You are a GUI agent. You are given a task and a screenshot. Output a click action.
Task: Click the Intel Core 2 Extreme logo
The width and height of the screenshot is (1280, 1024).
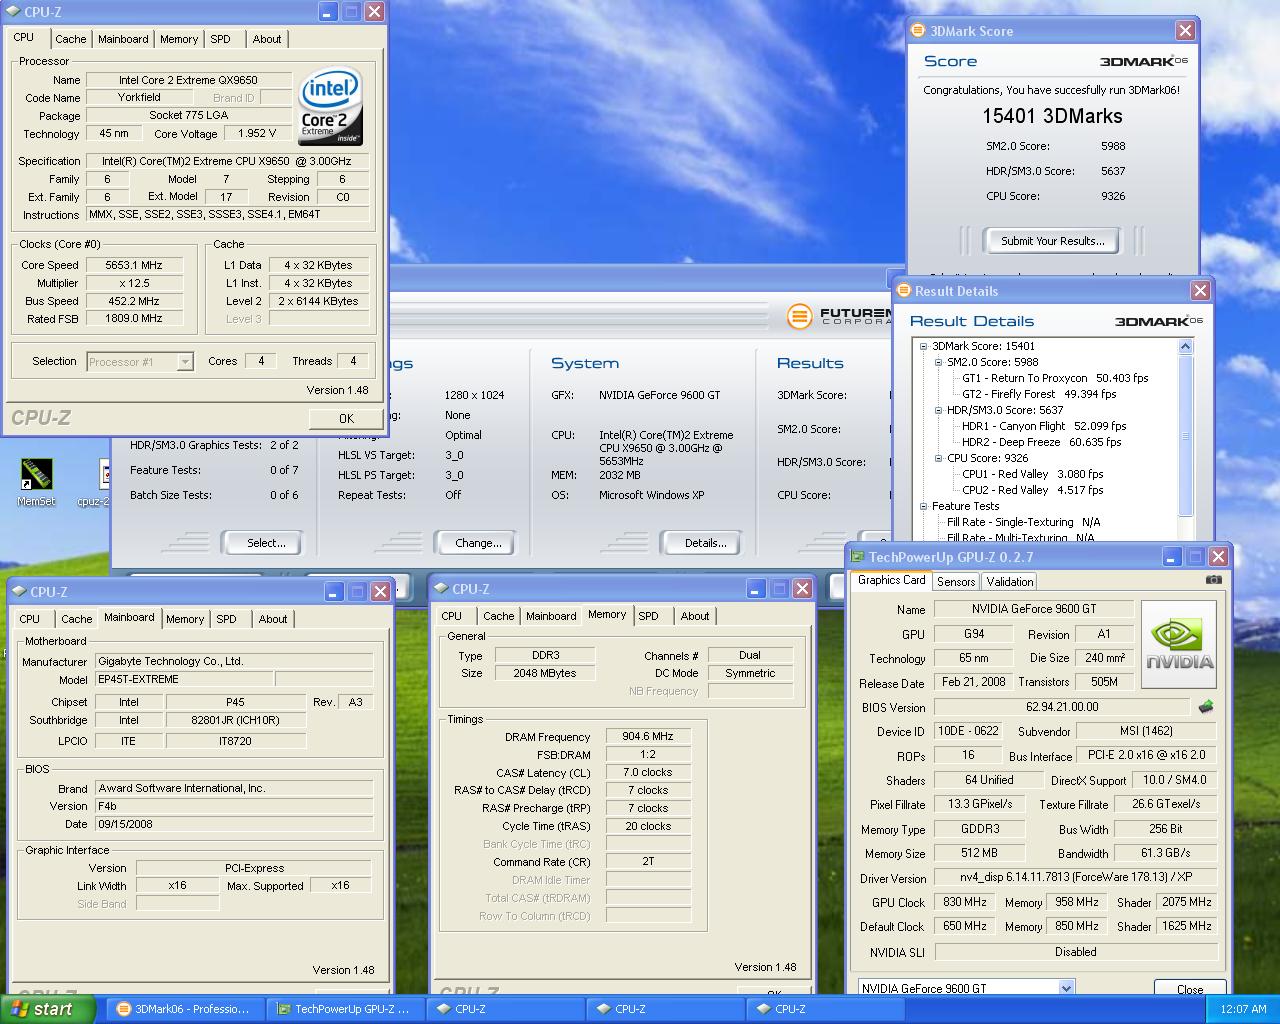(330, 106)
